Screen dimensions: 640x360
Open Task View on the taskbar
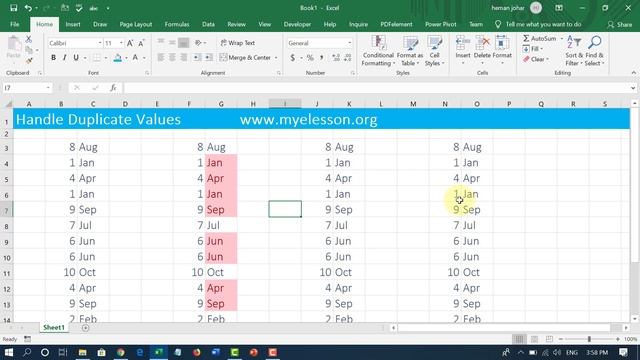[63, 352]
